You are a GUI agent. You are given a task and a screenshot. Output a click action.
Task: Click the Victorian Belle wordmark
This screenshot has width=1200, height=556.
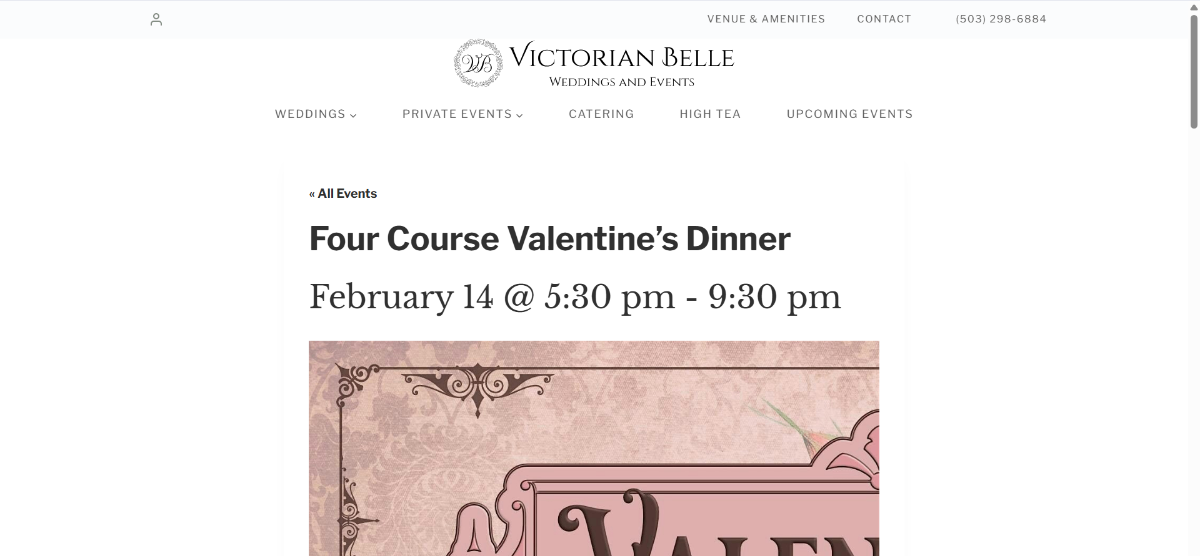pyautogui.click(x=621, y=57)
